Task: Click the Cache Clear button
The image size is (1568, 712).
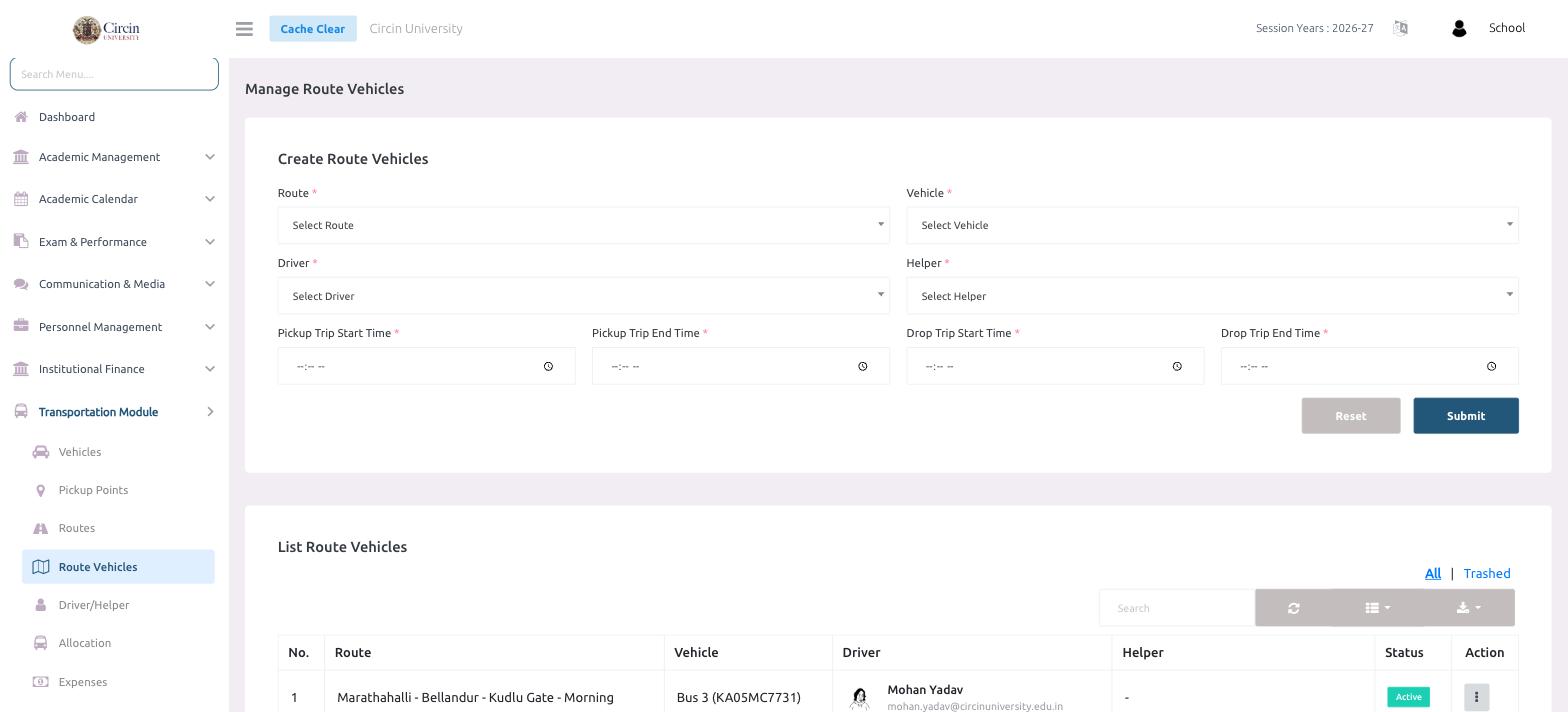Action: (x=313, y=28)
